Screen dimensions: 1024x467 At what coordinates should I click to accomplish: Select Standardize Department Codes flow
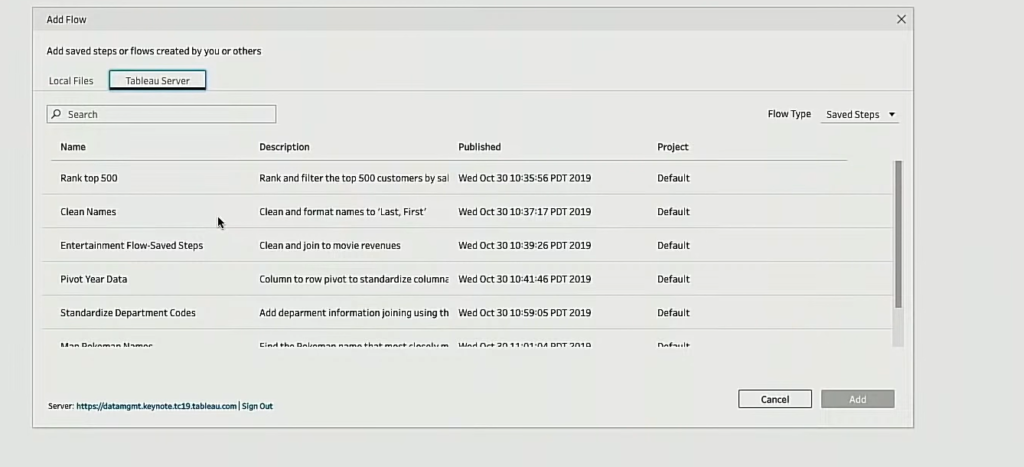[x=467, y=313]
